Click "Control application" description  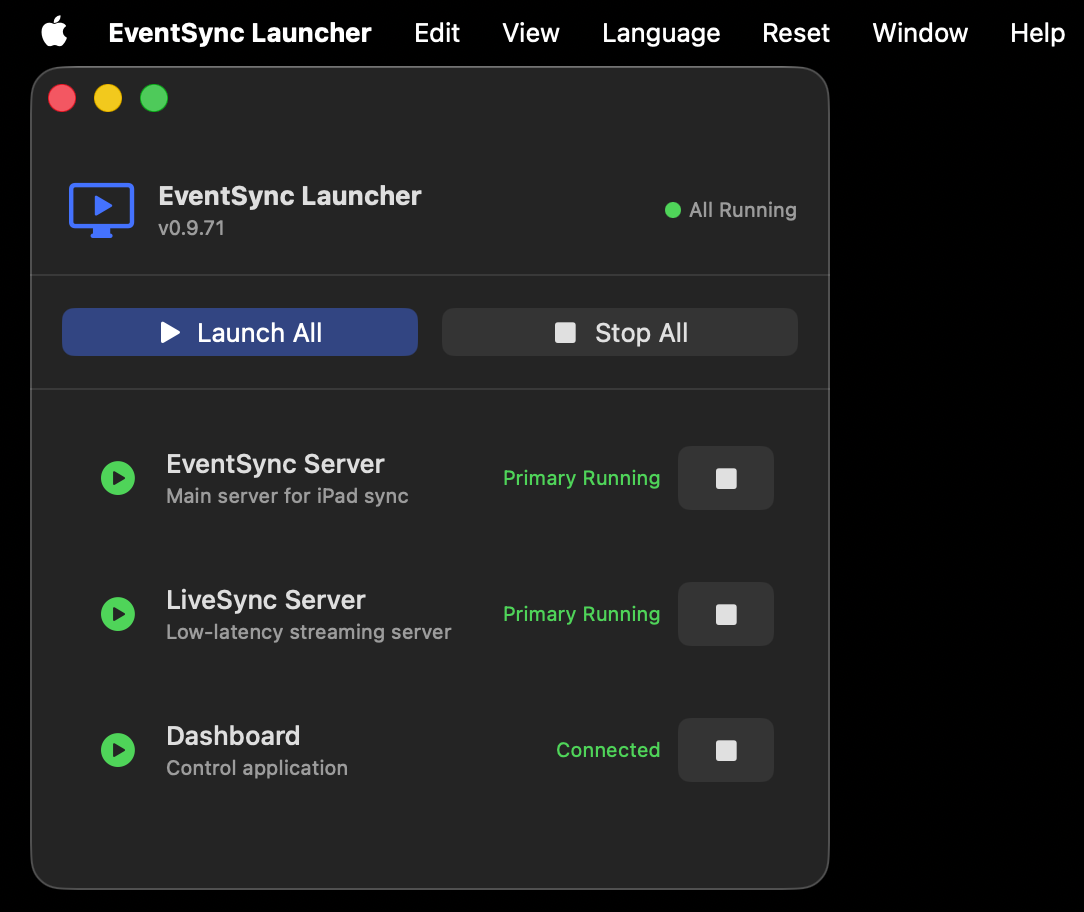click(257, 768)
